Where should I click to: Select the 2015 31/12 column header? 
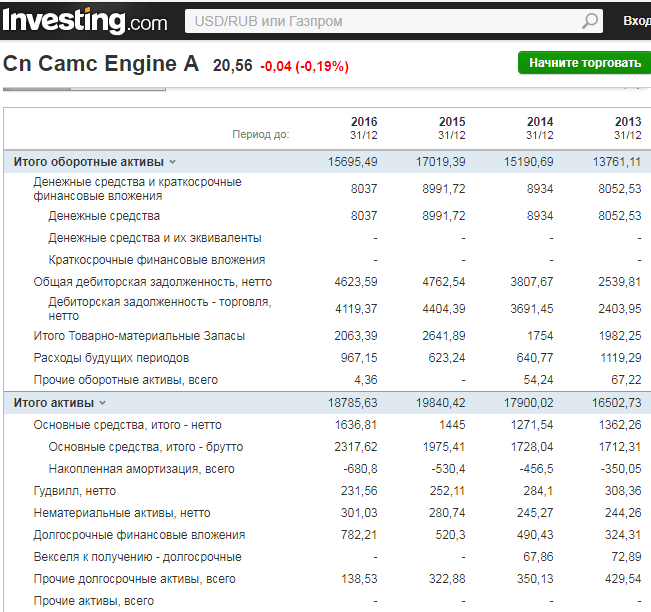tap(452, 128)
